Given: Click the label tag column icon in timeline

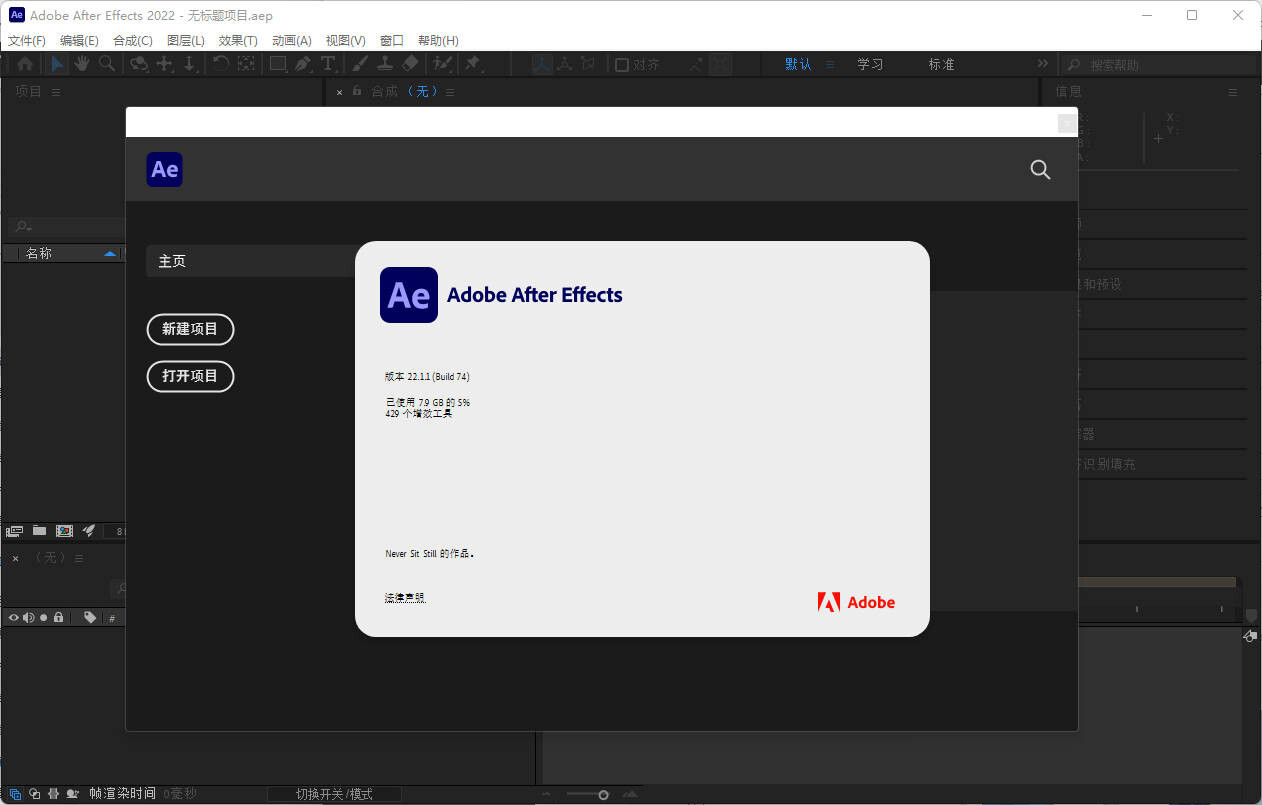Looking at the screenshot, I should pyautogui.click(x=90, y=618).
